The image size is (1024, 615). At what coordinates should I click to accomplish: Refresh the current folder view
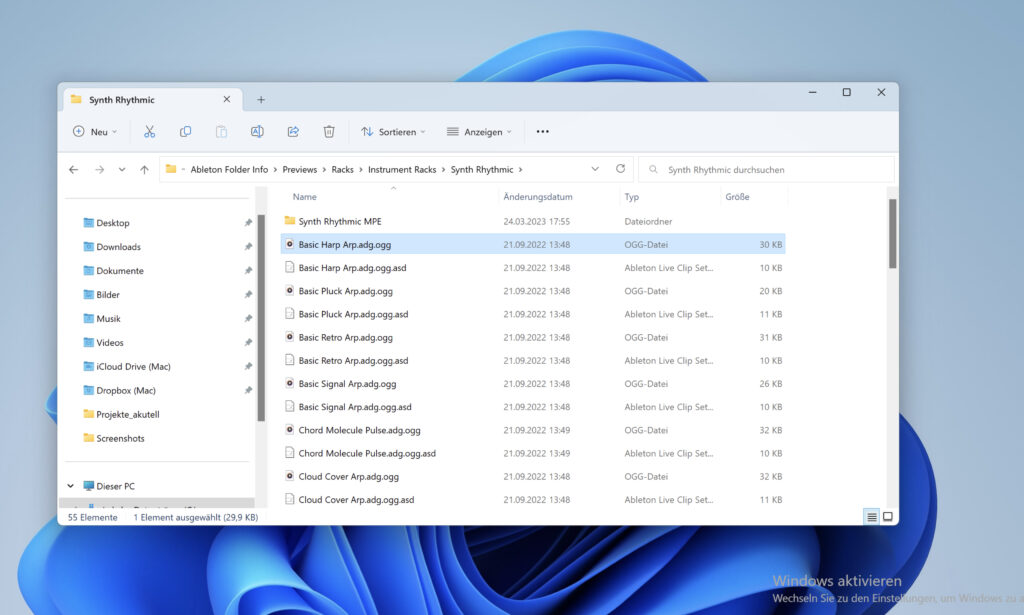(620, 169)
